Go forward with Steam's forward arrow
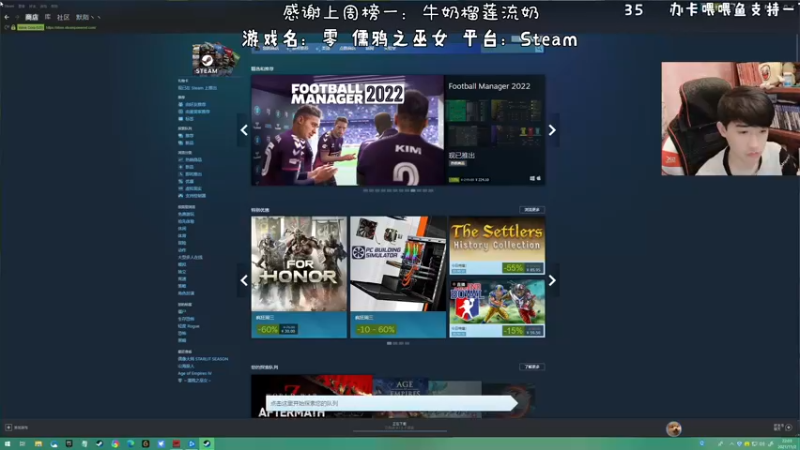This screenshot has height=450, width=800. coord(17,17)
